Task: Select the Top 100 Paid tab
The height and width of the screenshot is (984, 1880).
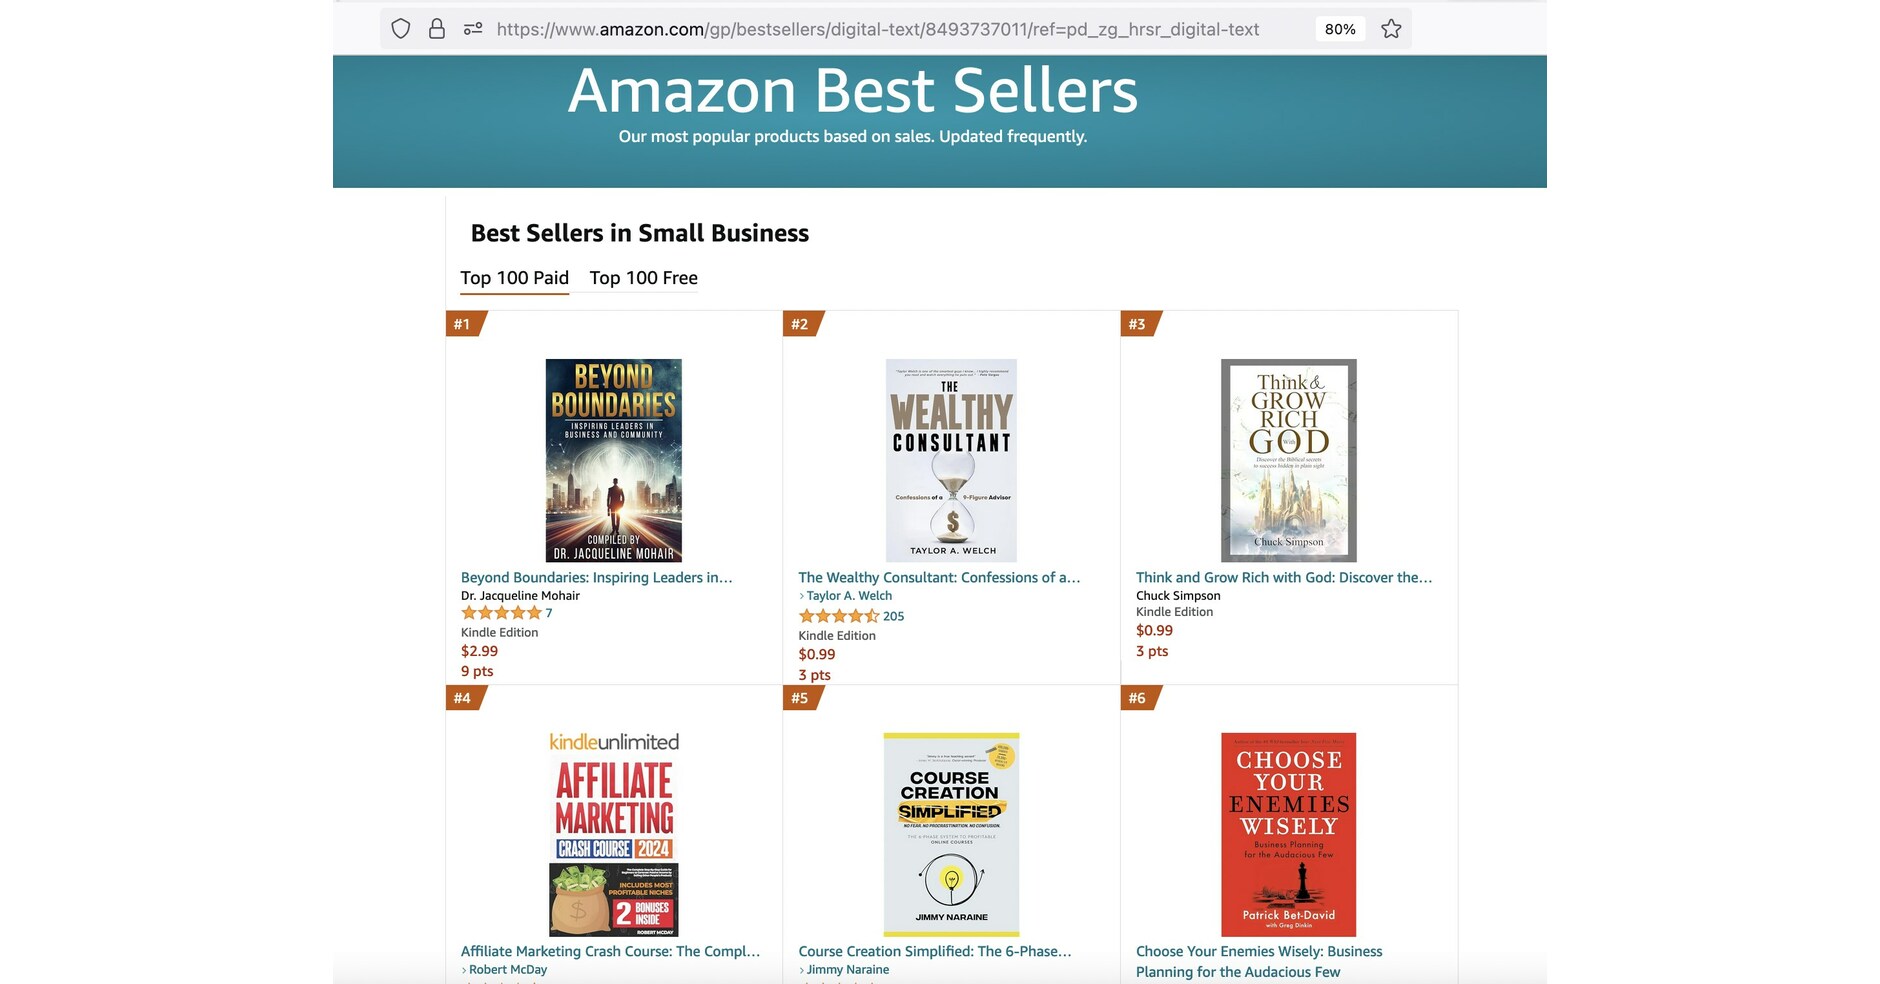Action: point(514,278)
